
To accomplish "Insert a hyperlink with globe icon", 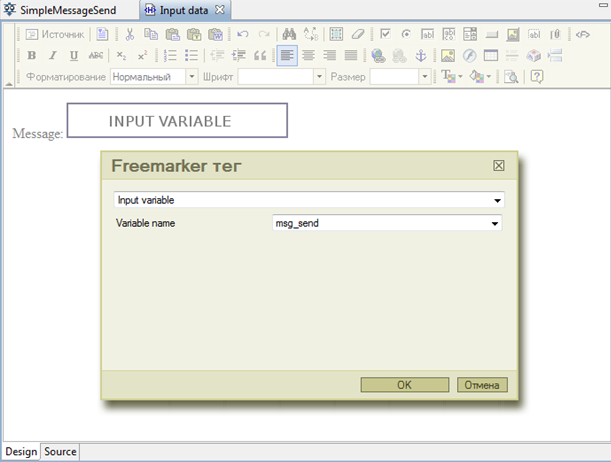I will coord(378,56).
